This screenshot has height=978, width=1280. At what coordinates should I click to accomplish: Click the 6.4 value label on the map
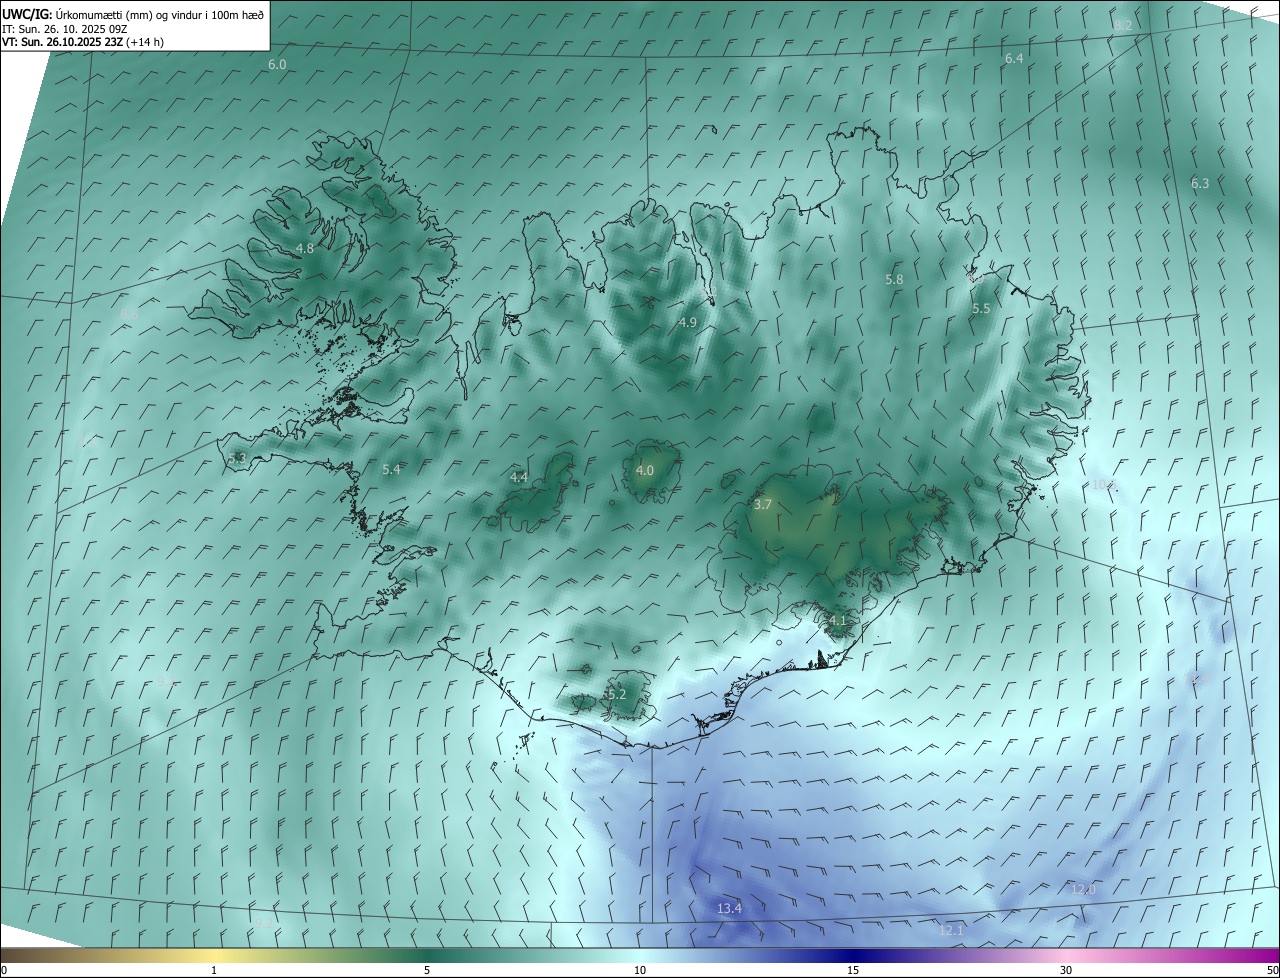coord(1014,59)
